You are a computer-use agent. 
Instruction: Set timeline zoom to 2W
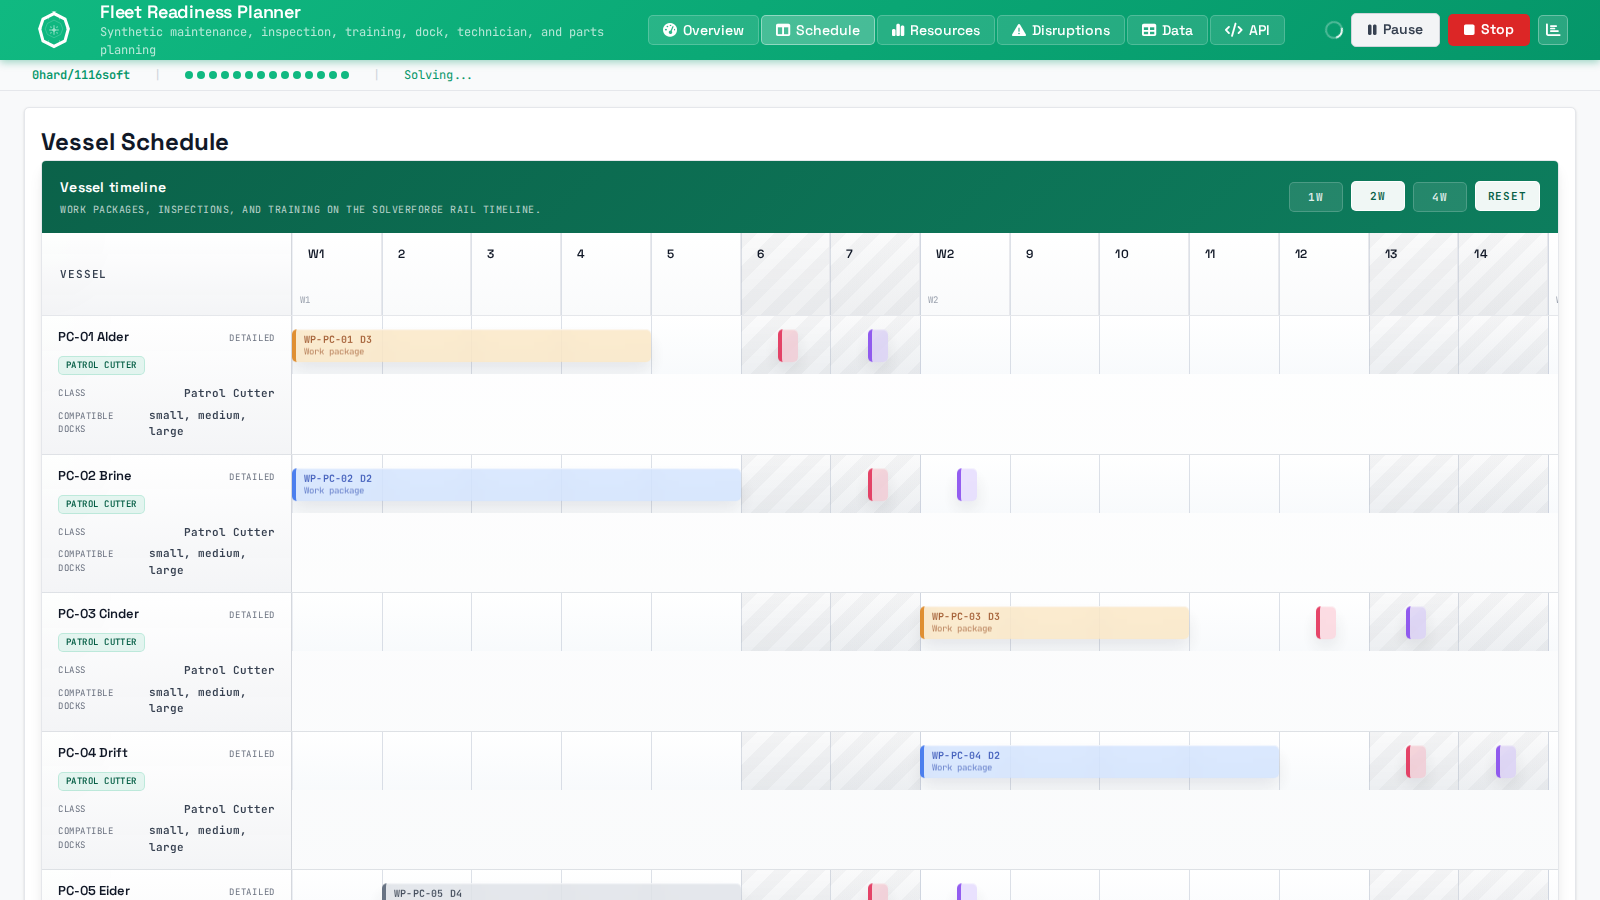(x=1378, y=196)
